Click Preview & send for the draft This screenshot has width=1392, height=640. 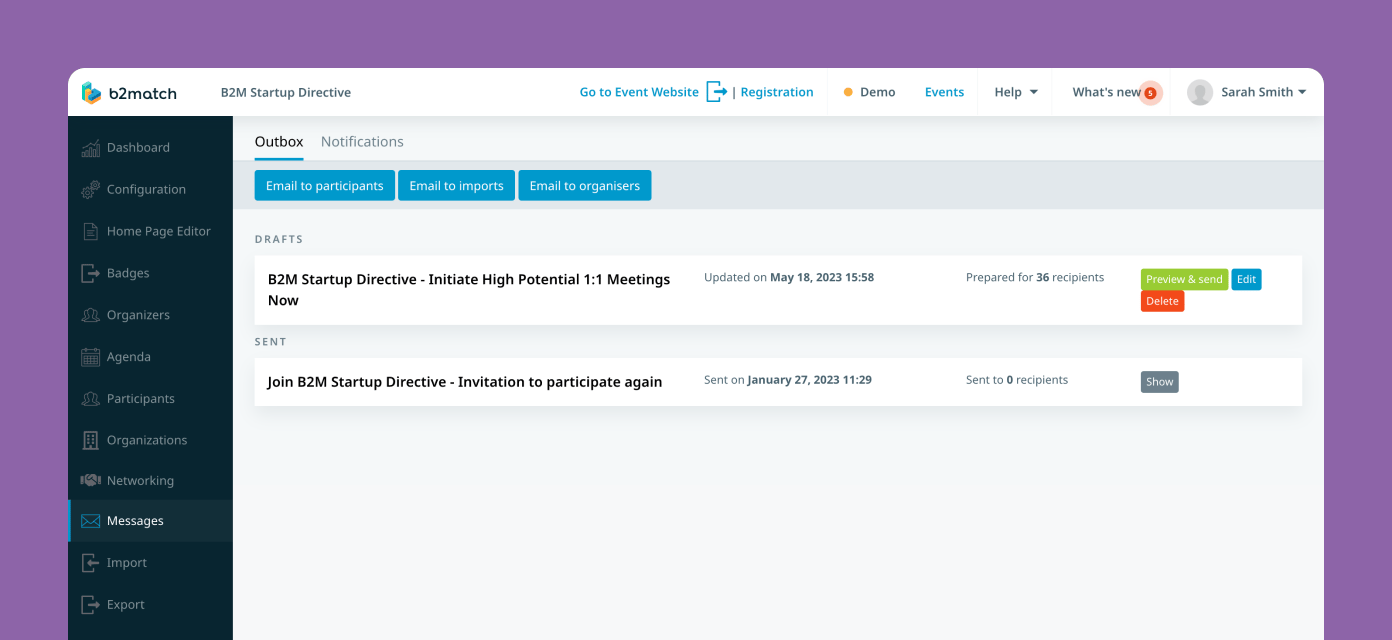click(1184, 280)
